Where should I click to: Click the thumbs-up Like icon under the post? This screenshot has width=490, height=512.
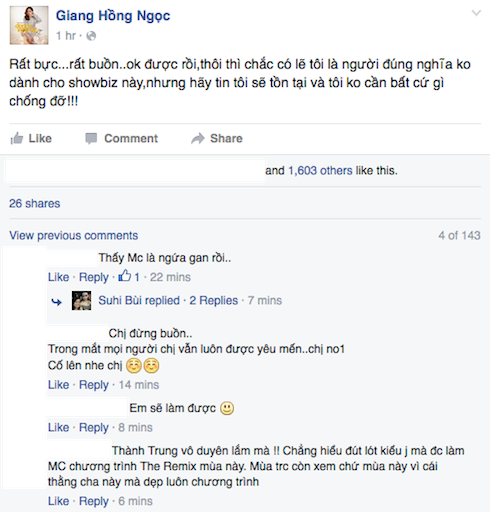tap(16, 138)
